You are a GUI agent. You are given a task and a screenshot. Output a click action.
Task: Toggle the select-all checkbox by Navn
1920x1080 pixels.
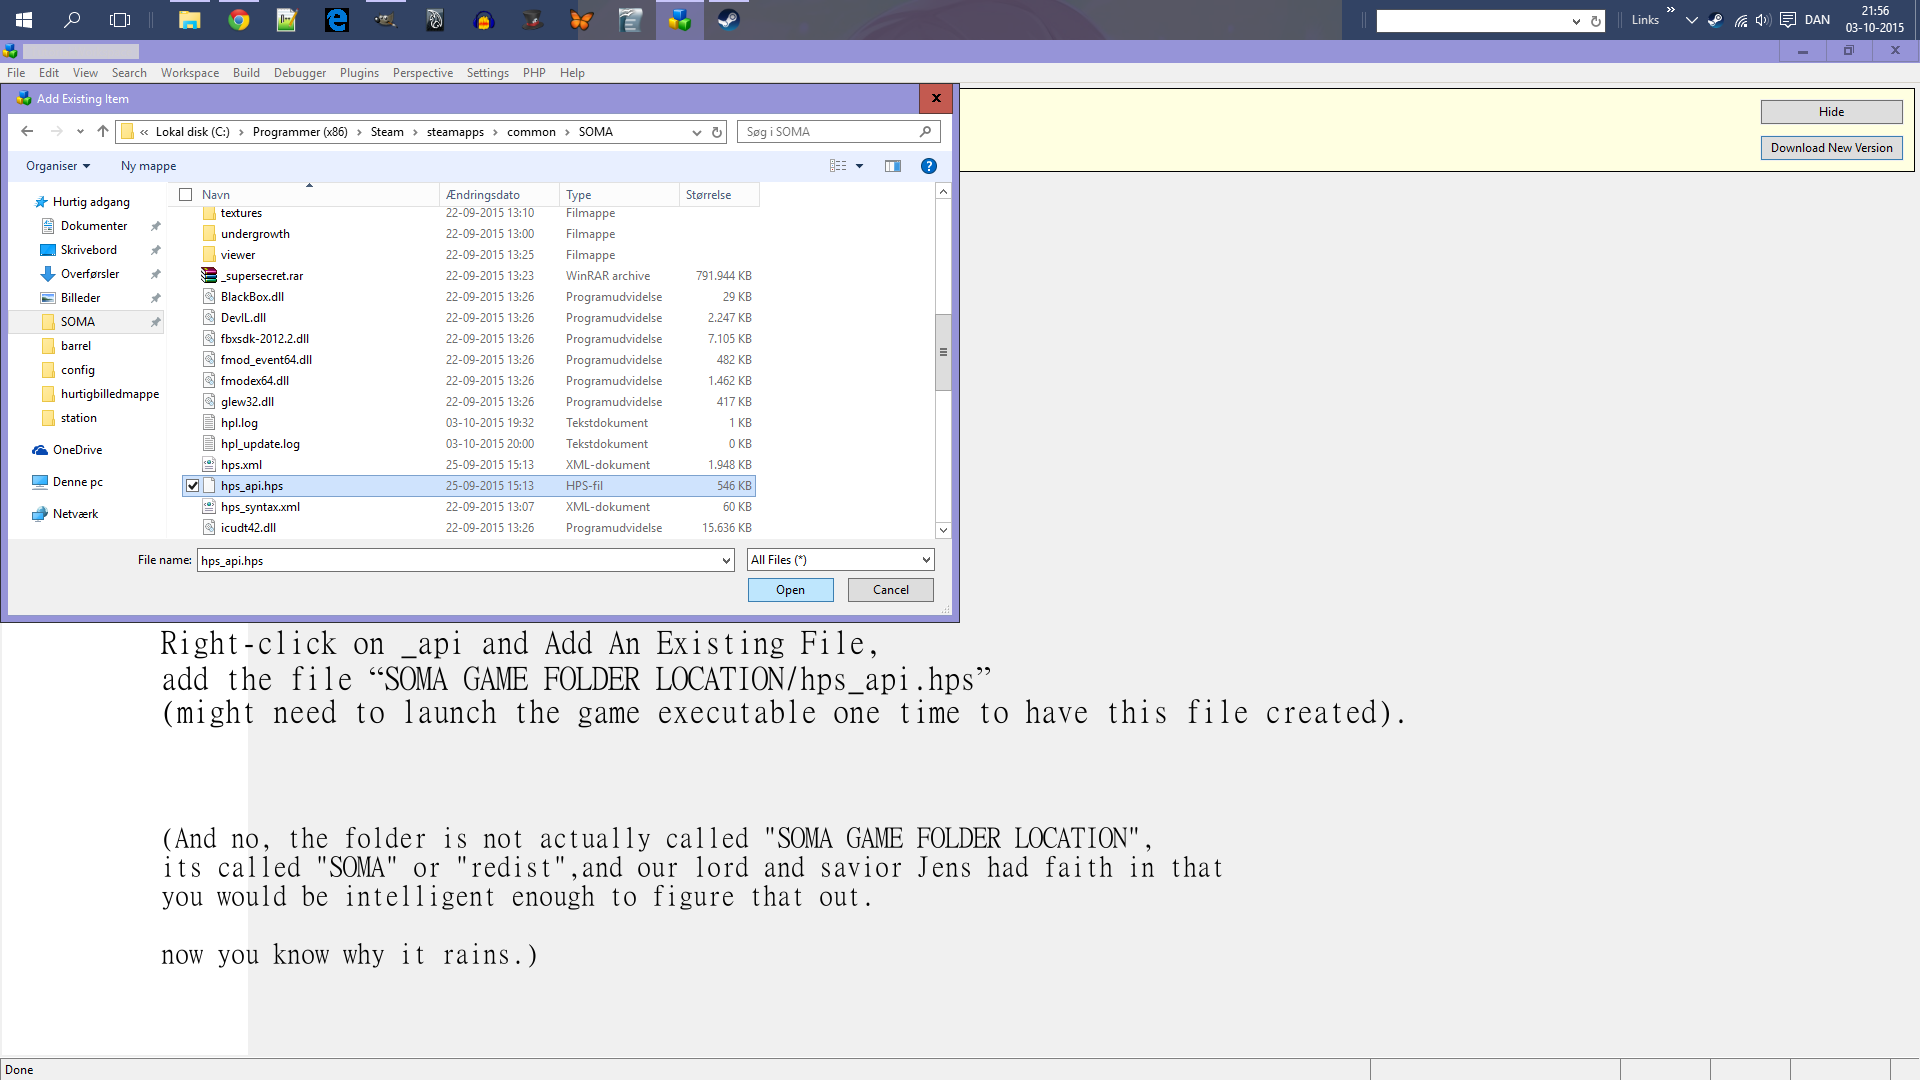point(186,195)
